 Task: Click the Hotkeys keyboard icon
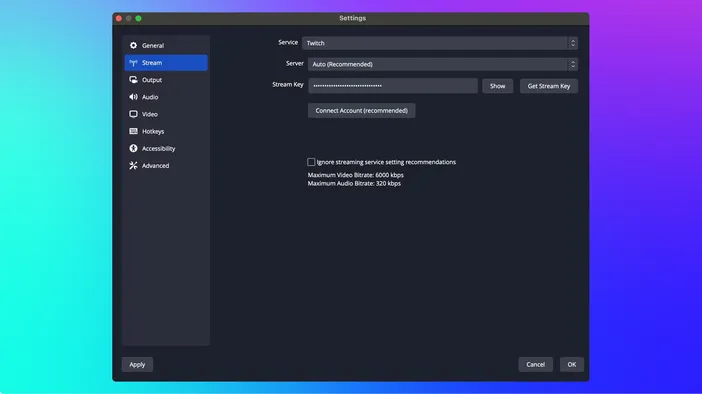coord(133,131)
